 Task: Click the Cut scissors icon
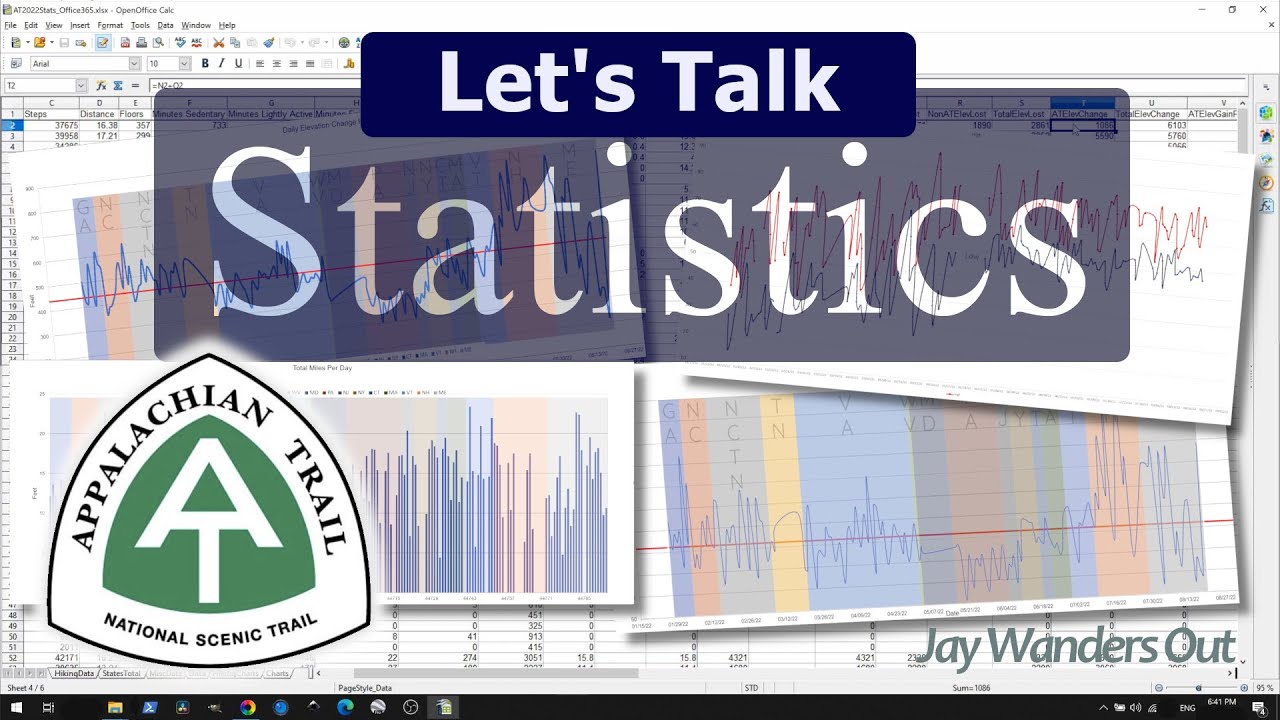point(218,43)
